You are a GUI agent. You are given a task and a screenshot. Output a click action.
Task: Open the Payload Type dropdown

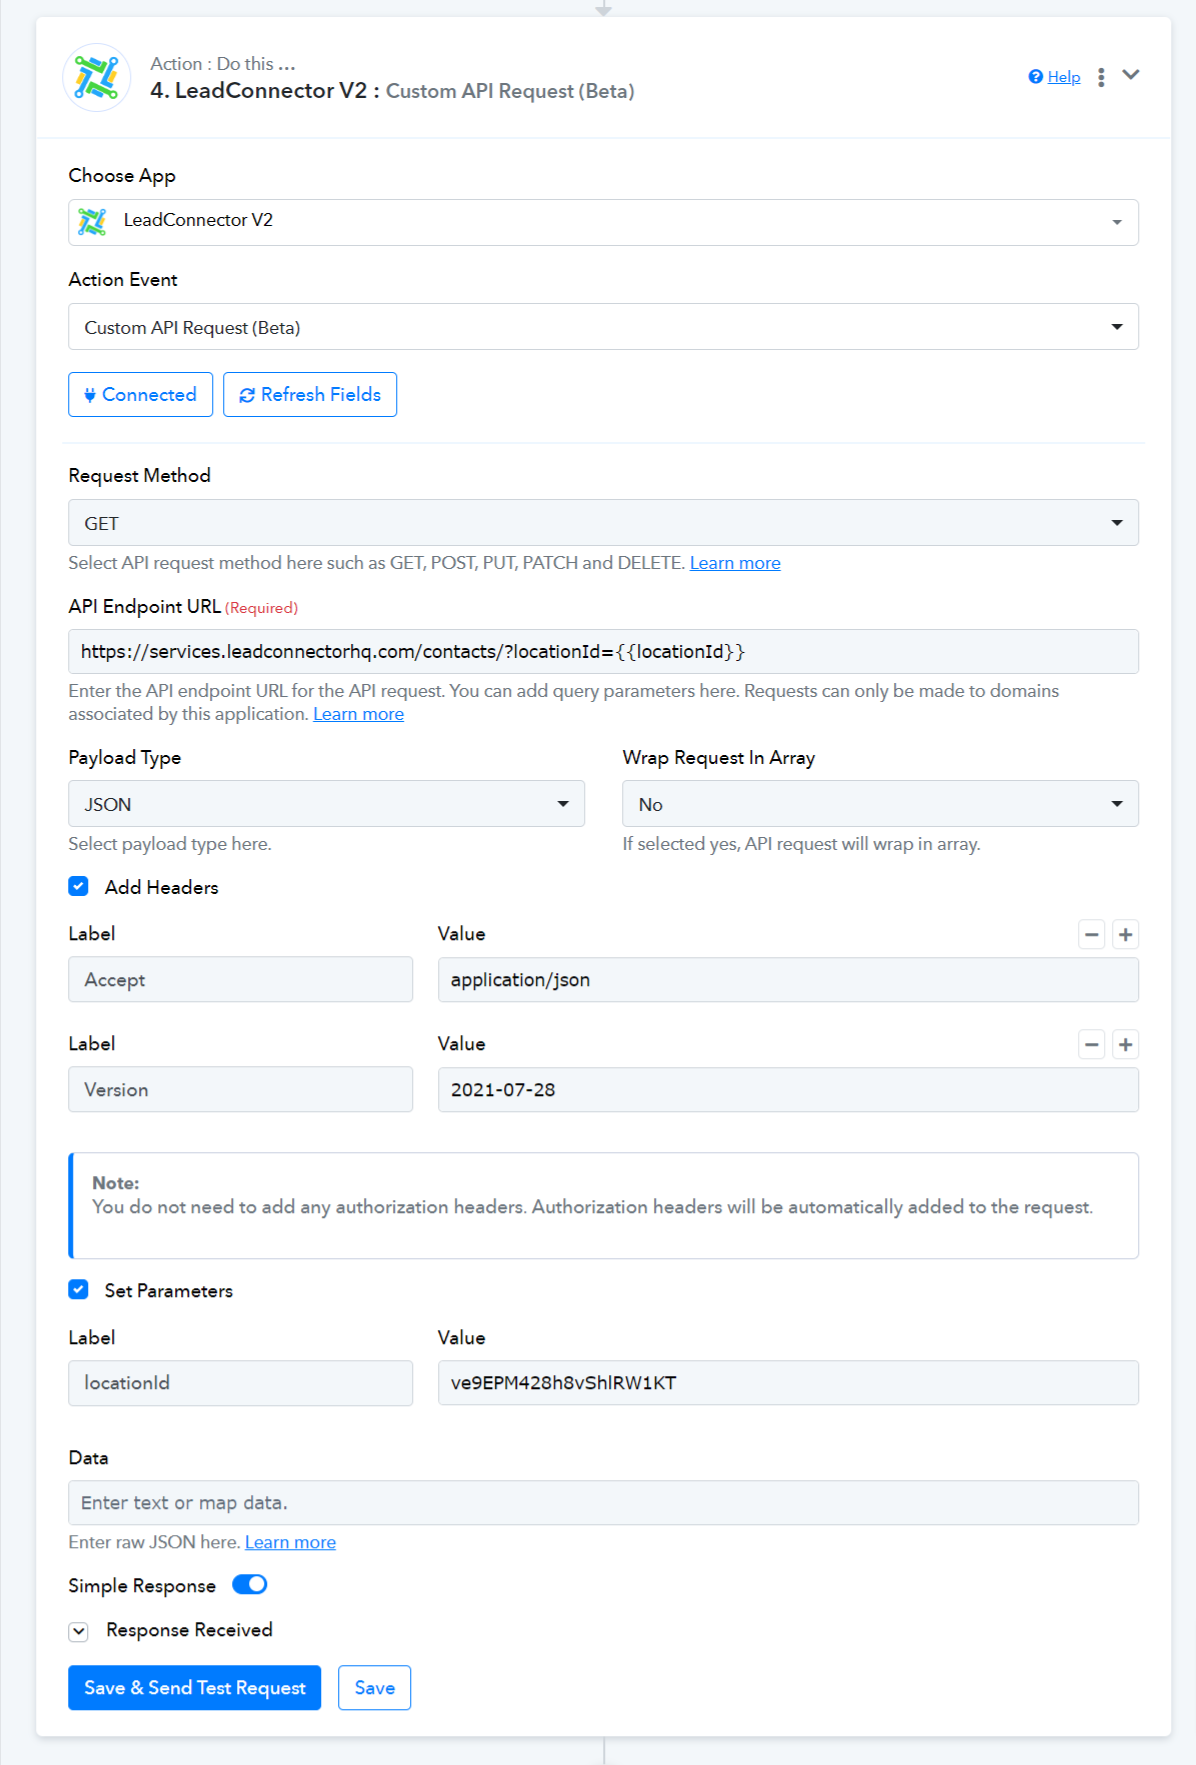[326, 804]
